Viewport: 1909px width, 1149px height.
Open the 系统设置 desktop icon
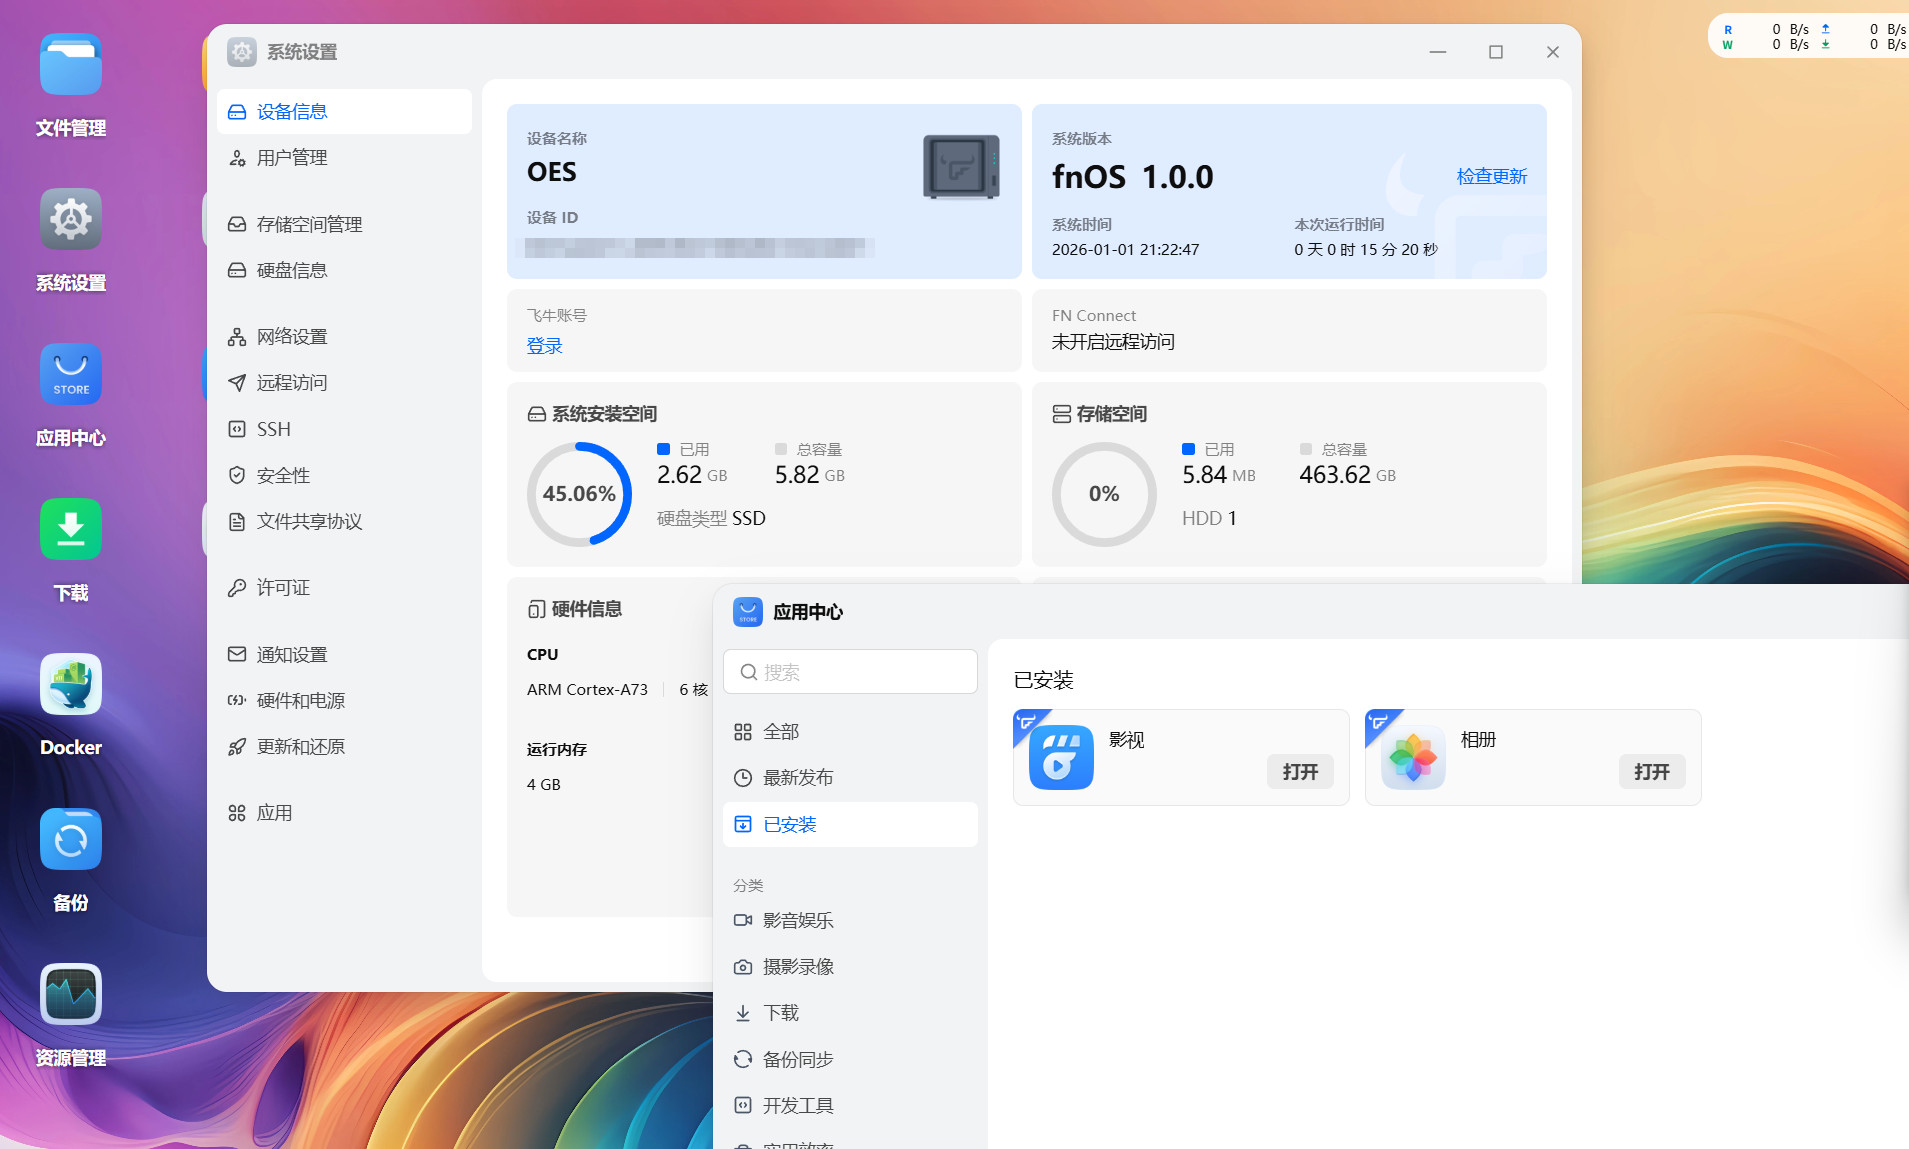pos(70,220)
